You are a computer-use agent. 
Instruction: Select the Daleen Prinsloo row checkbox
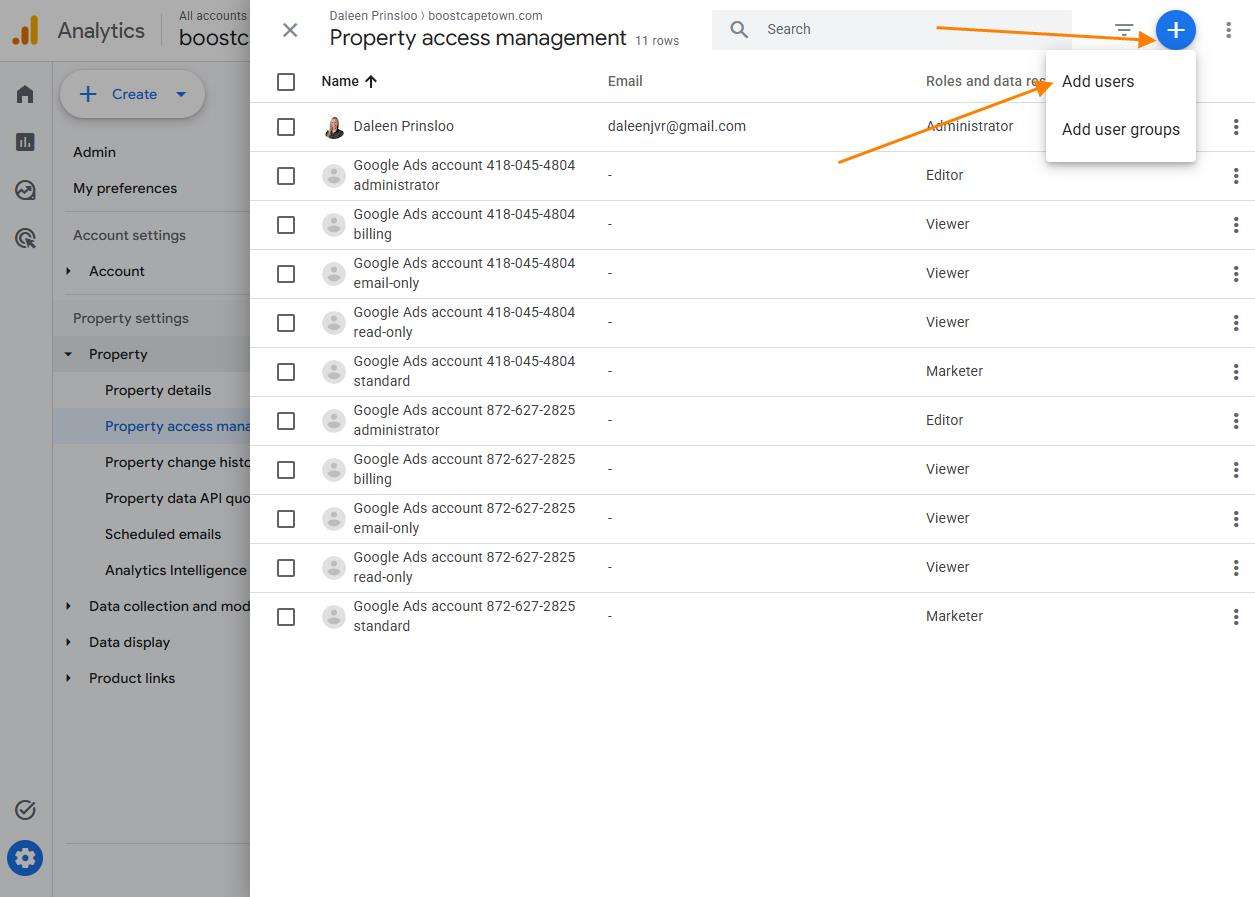pos(286,127)
